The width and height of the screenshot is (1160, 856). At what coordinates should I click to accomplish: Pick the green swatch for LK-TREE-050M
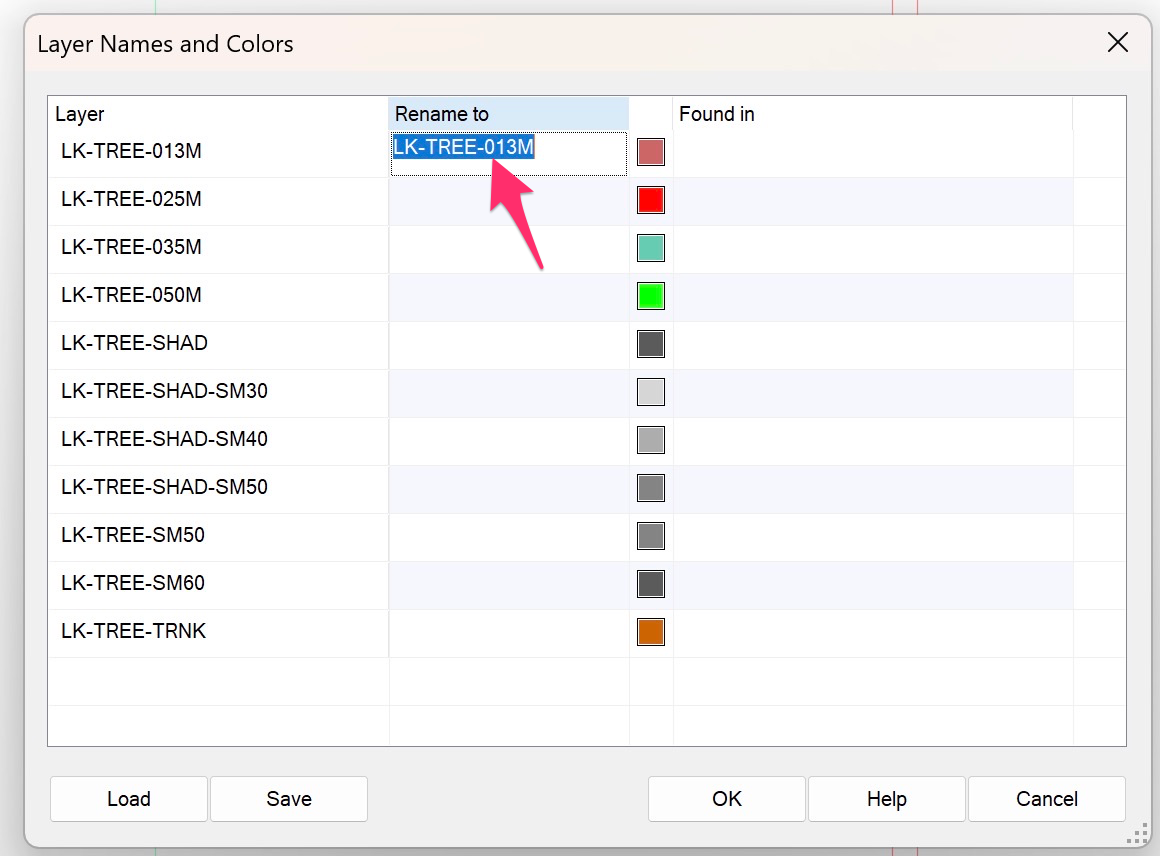pyautogui.click(x=650, y=296)
